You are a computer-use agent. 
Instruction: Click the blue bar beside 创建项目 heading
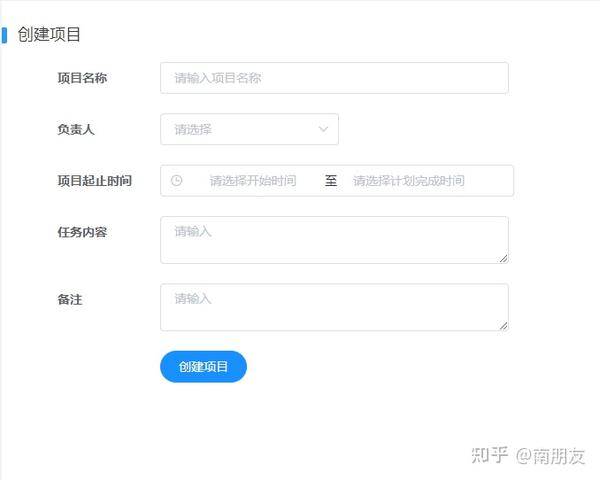pyautogui.click(x=4, y=35)
